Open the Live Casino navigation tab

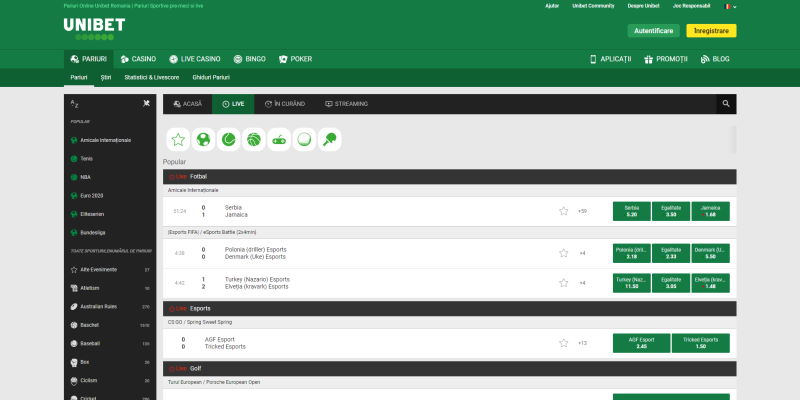click(x=195, y=59)
